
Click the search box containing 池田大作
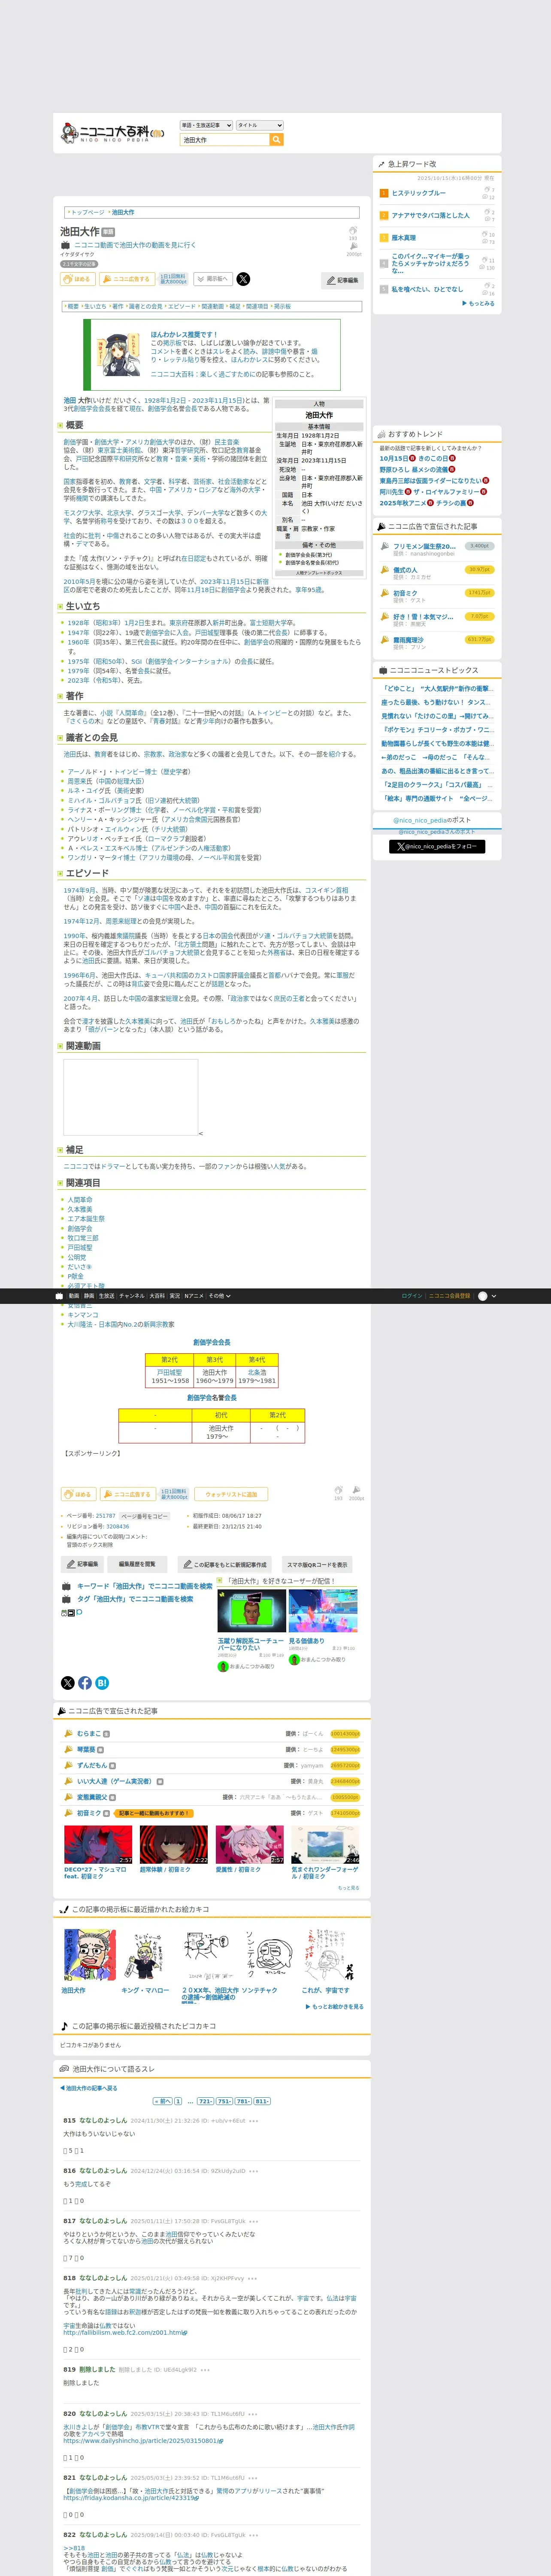click(x=225, y=140)
